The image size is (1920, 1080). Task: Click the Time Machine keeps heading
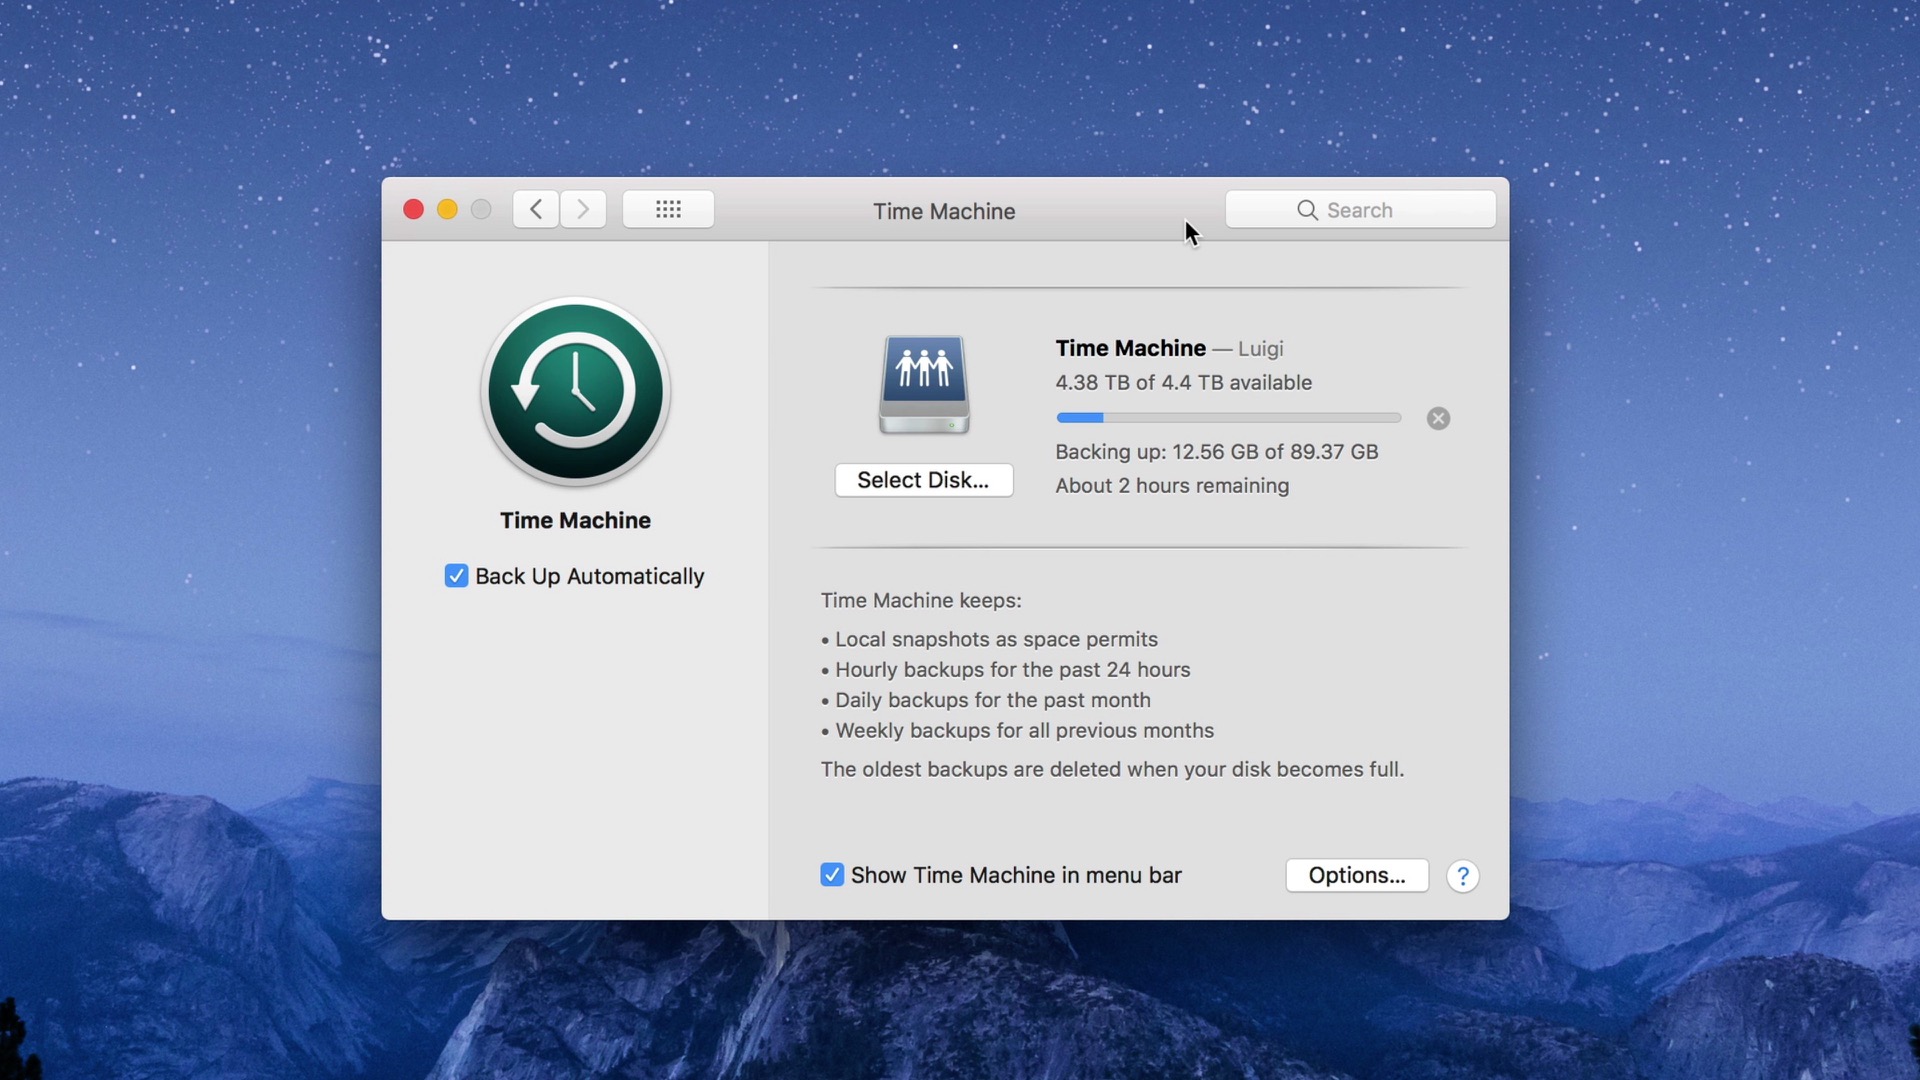[920, 600]
